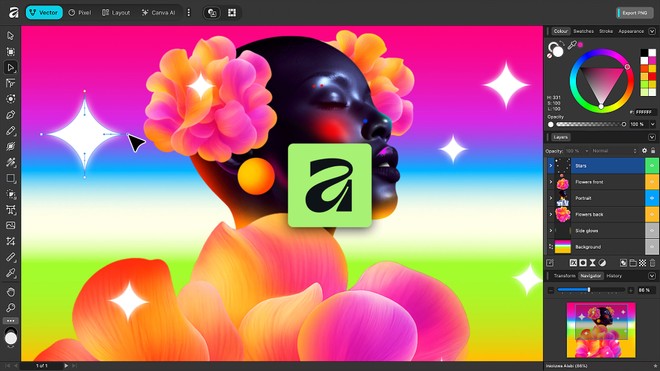Click the fill colour circle below toolbar

(x=11, y=338)
